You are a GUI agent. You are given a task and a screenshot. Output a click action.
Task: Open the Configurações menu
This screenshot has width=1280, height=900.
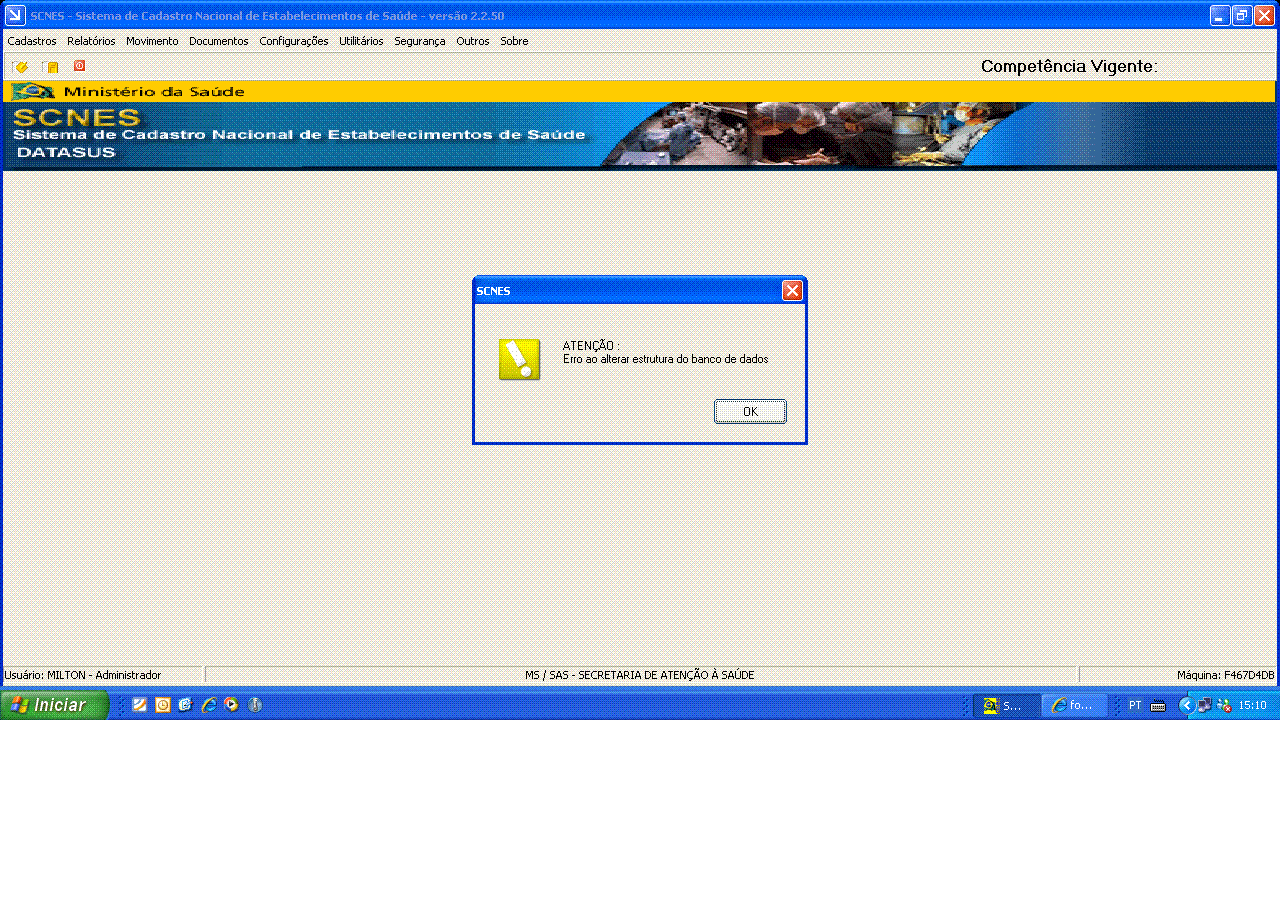[294, 41]
